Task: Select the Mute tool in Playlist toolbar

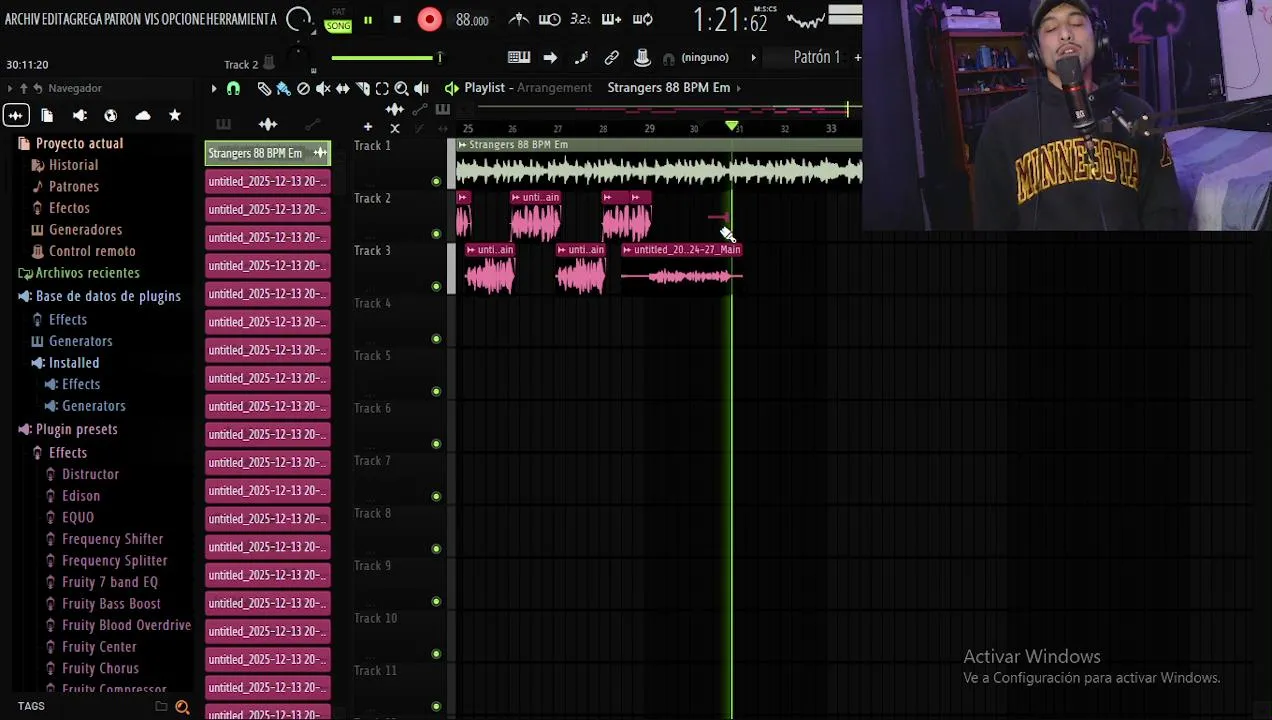Action: pyautogui.click(x=323, y=88)
